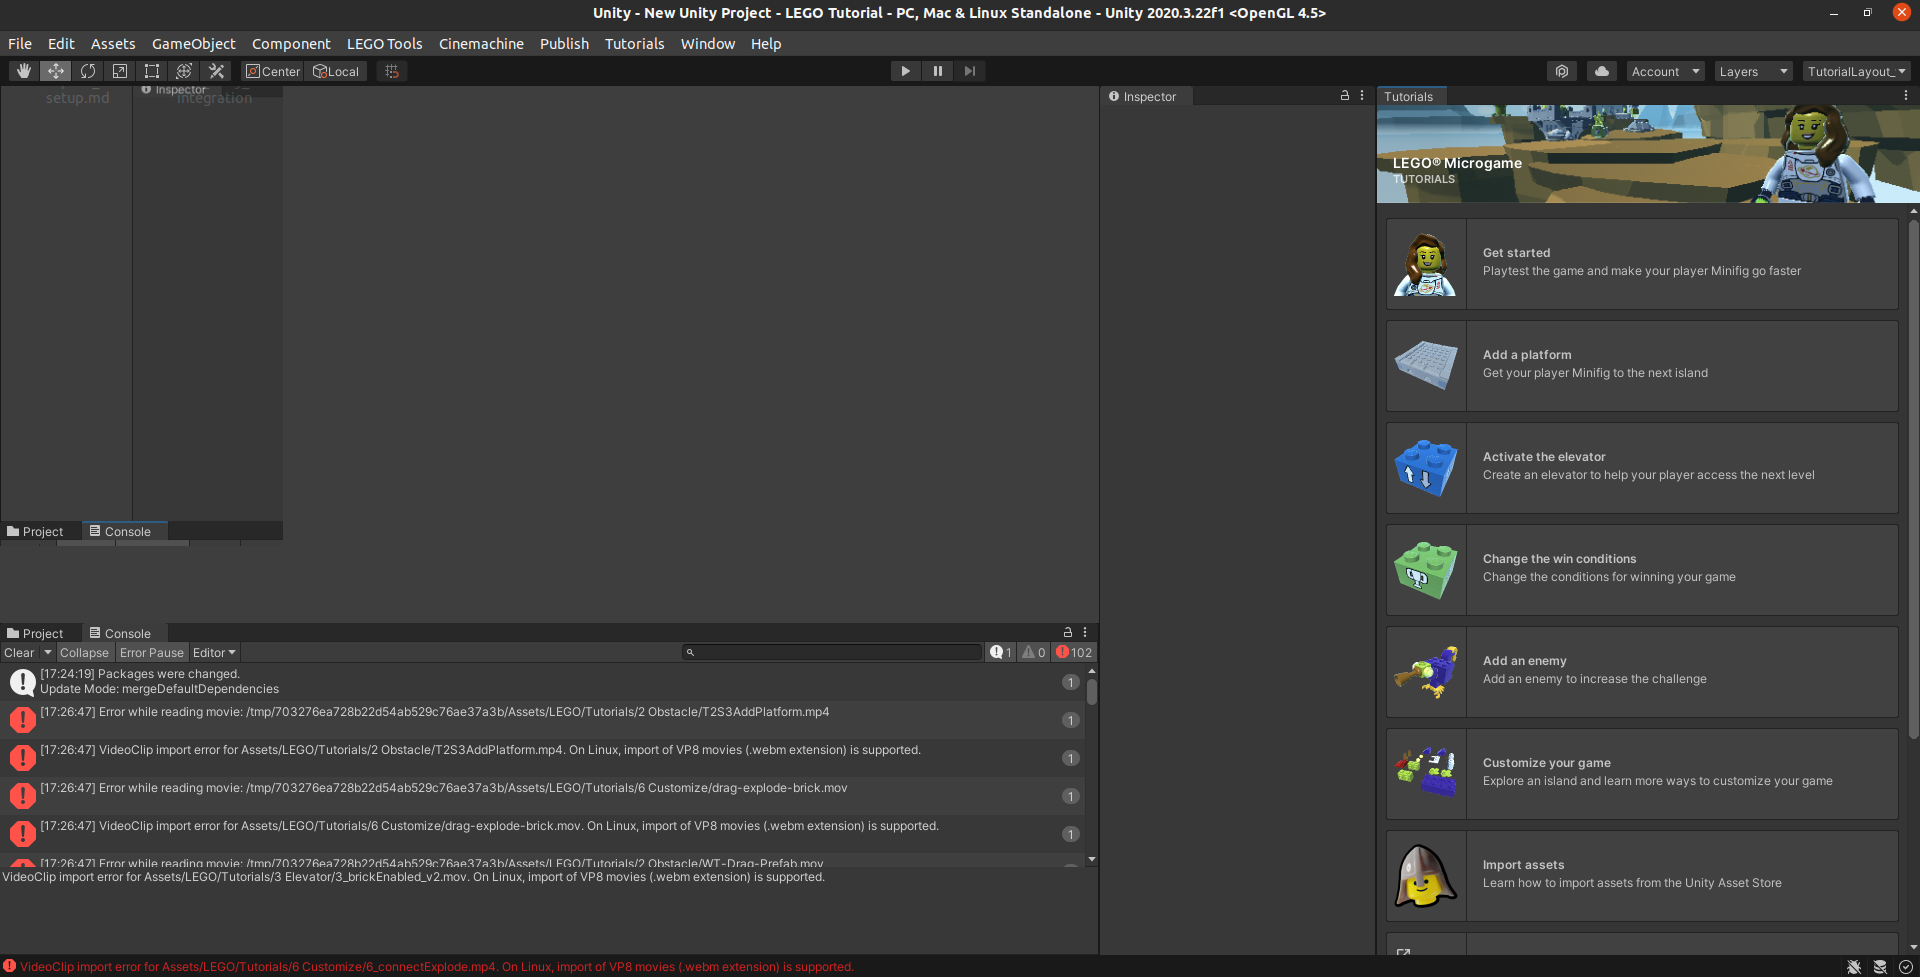Click the Tutorials panel vertical scrollbar
Image resolution: width=1920 pixels, height=977 pixels.
click(x=1914, y=480)
